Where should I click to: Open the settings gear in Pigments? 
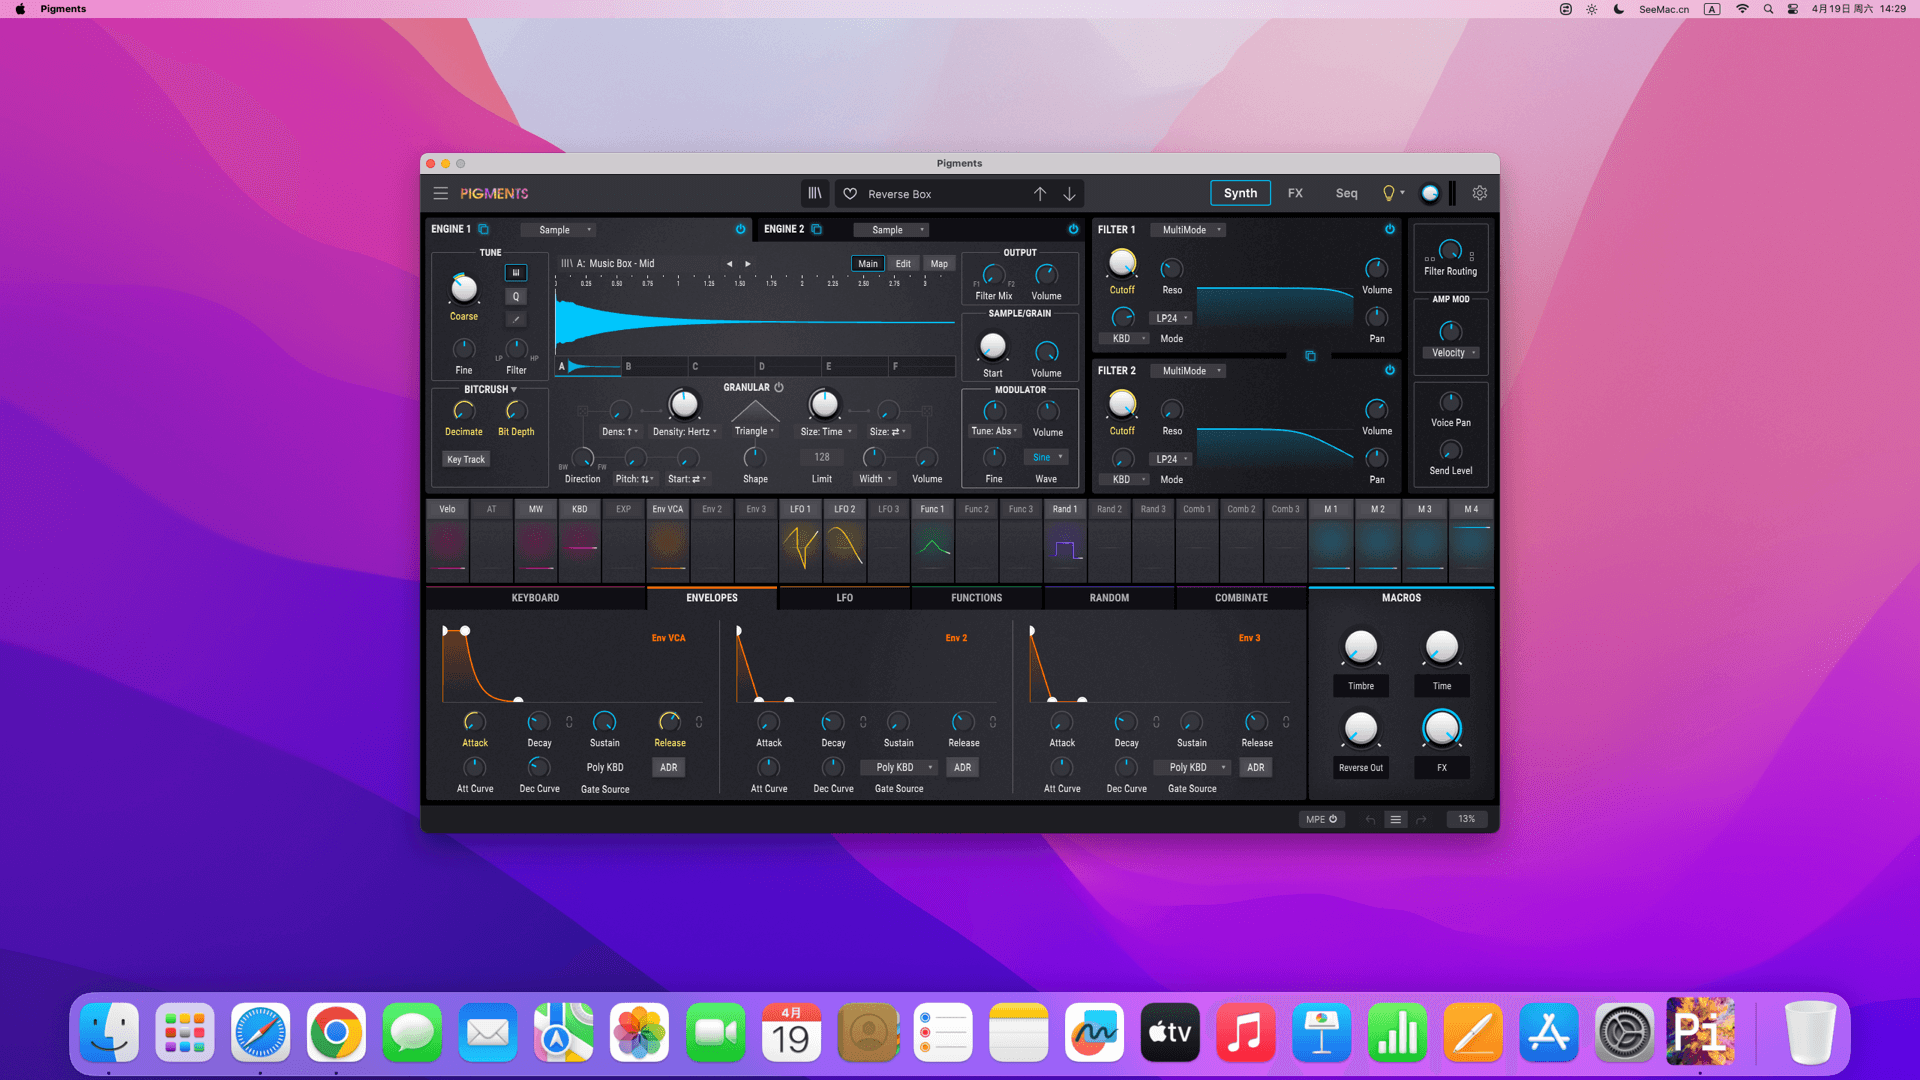click(1480, 193)
